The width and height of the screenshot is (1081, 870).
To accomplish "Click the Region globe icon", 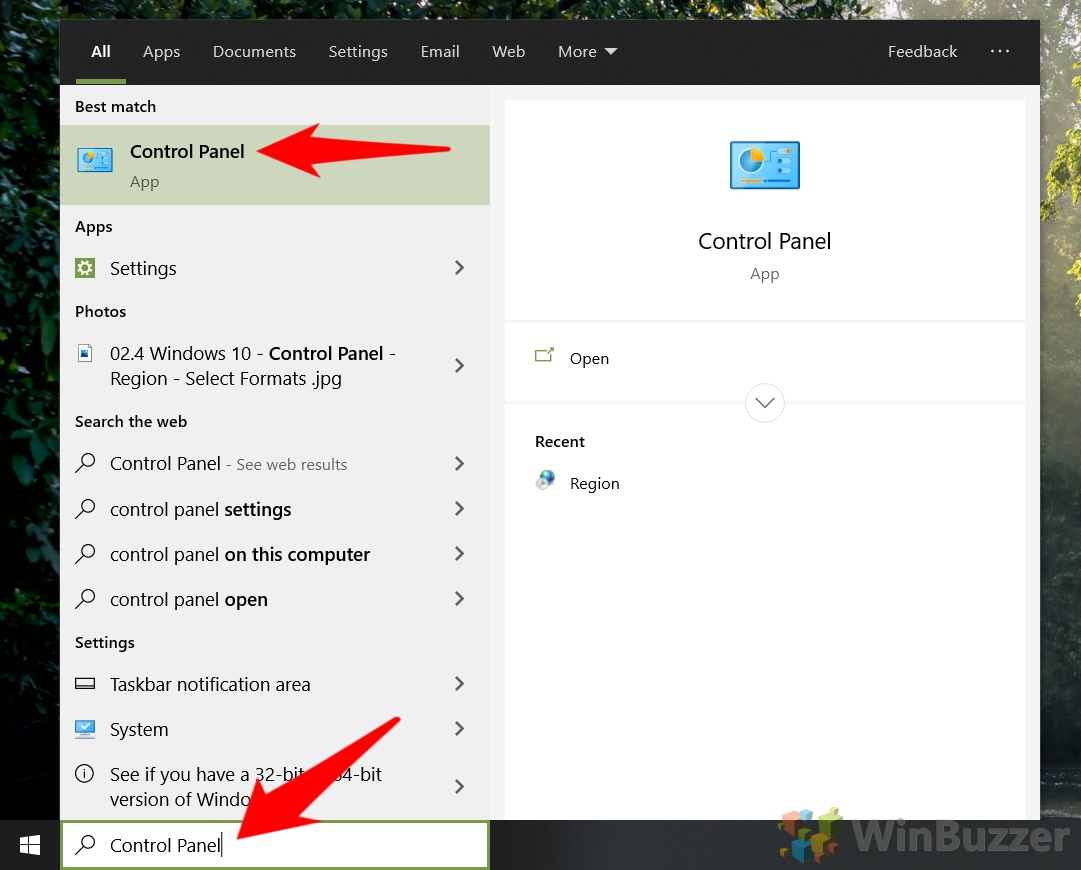I will pyautogui.click(x=545, y=480).
